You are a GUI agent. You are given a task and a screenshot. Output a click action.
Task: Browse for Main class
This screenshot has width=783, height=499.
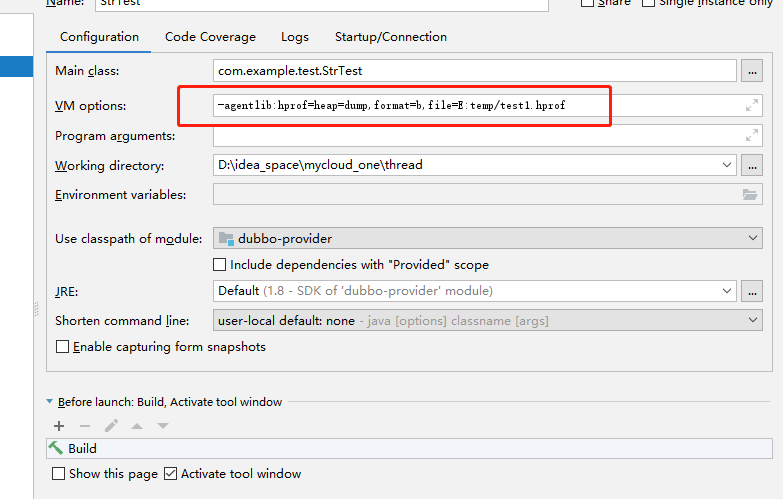pyautogui.click(x=752, y=71)
